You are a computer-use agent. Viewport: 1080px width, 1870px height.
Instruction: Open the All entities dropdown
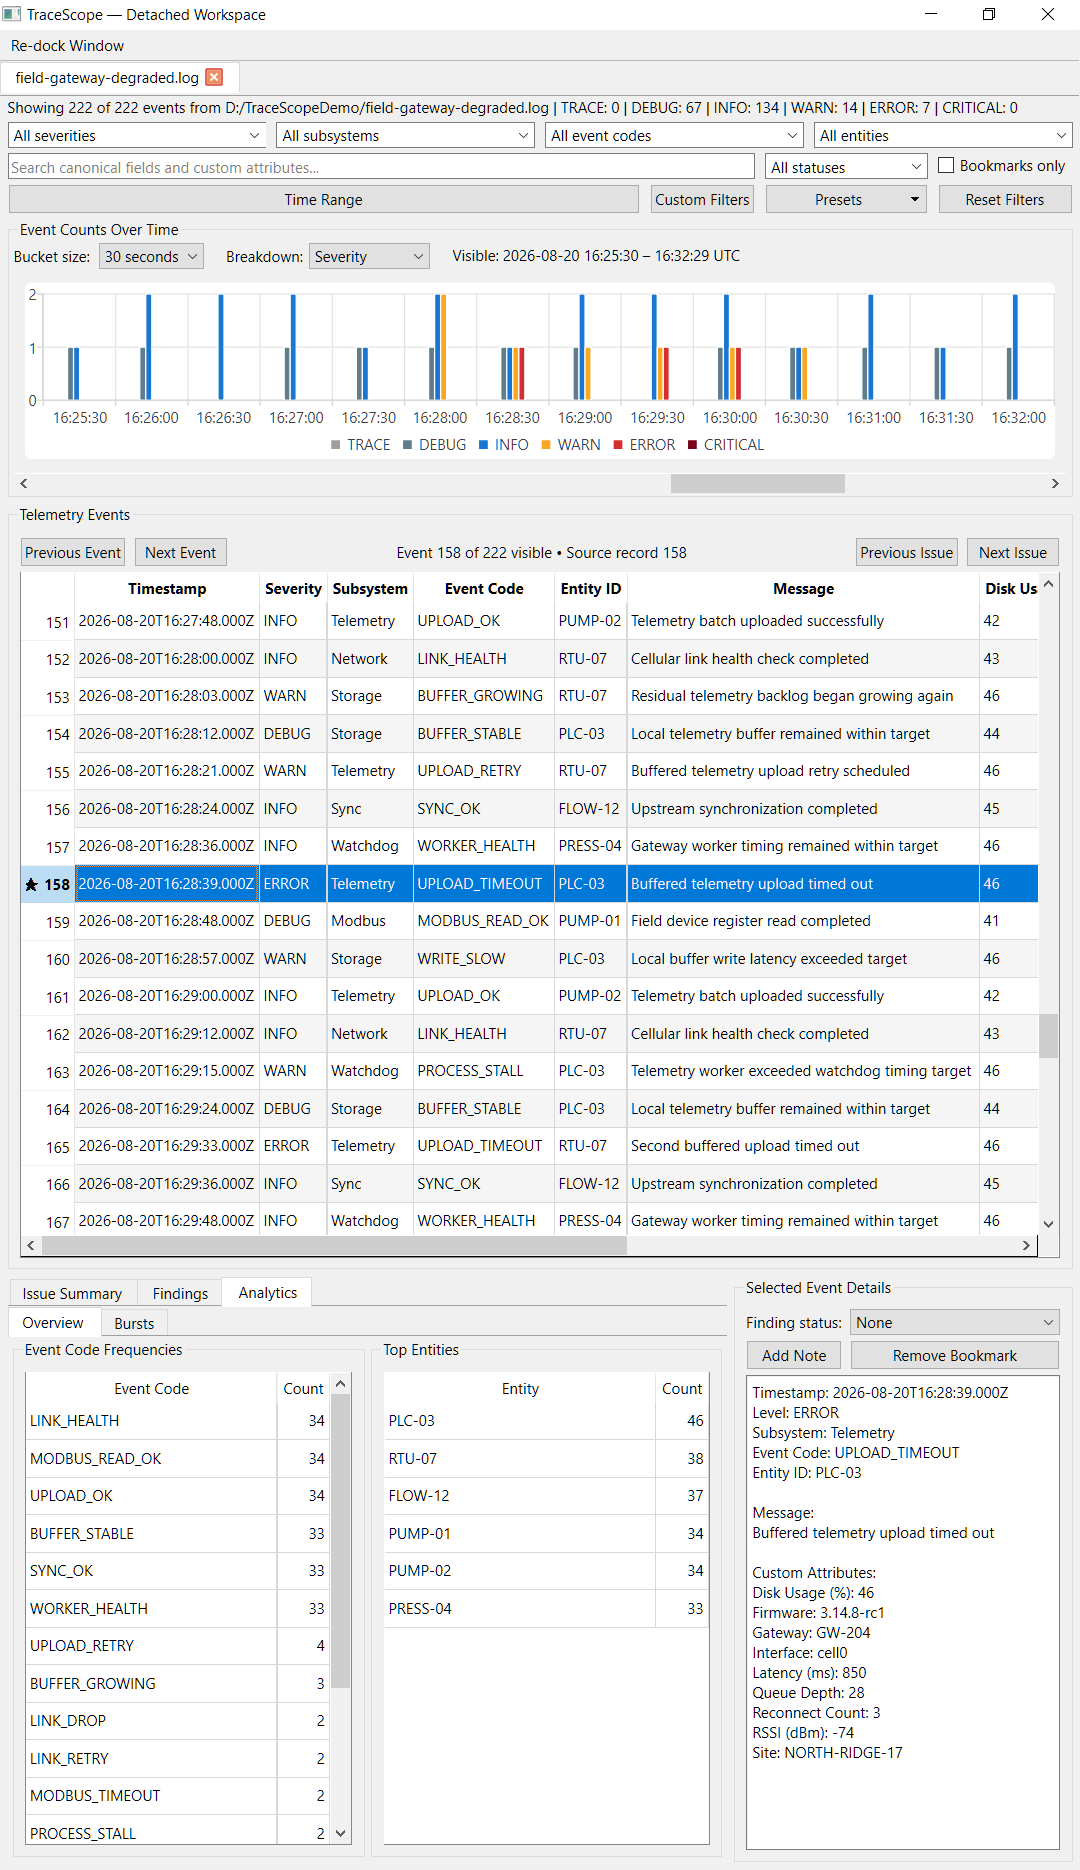(x=943, y=135)
